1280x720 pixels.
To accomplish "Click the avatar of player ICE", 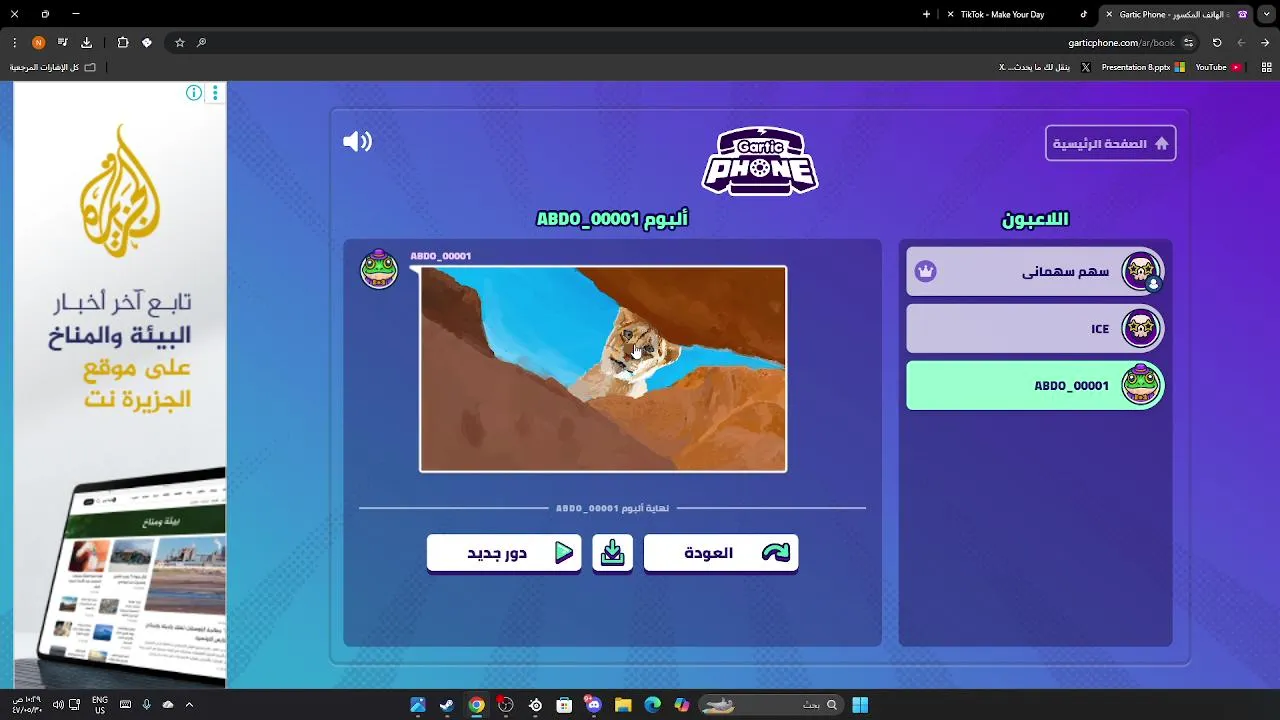I will [x=1141, y=328].
